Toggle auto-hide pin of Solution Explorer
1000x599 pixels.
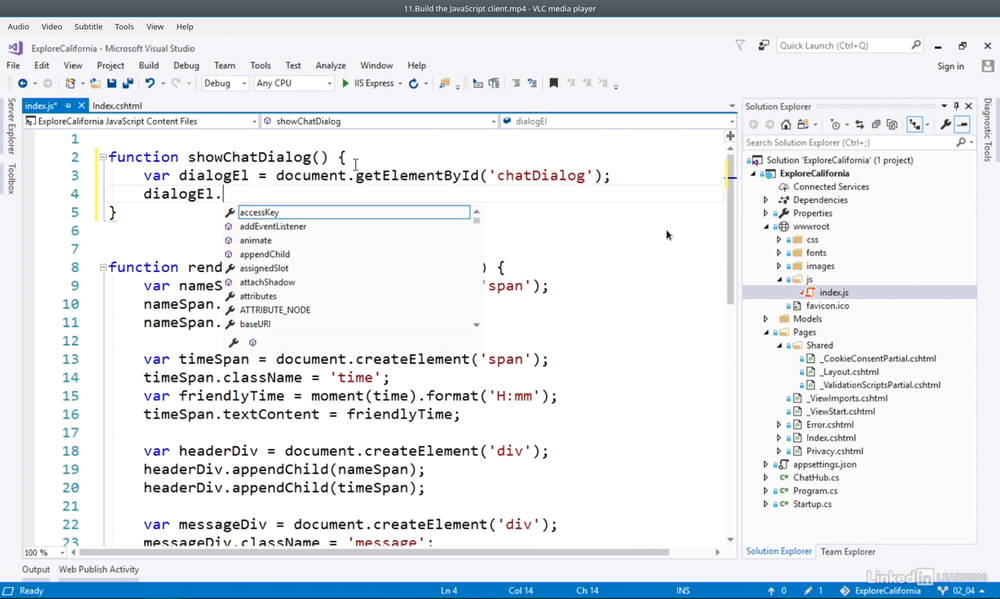point(956,106)
